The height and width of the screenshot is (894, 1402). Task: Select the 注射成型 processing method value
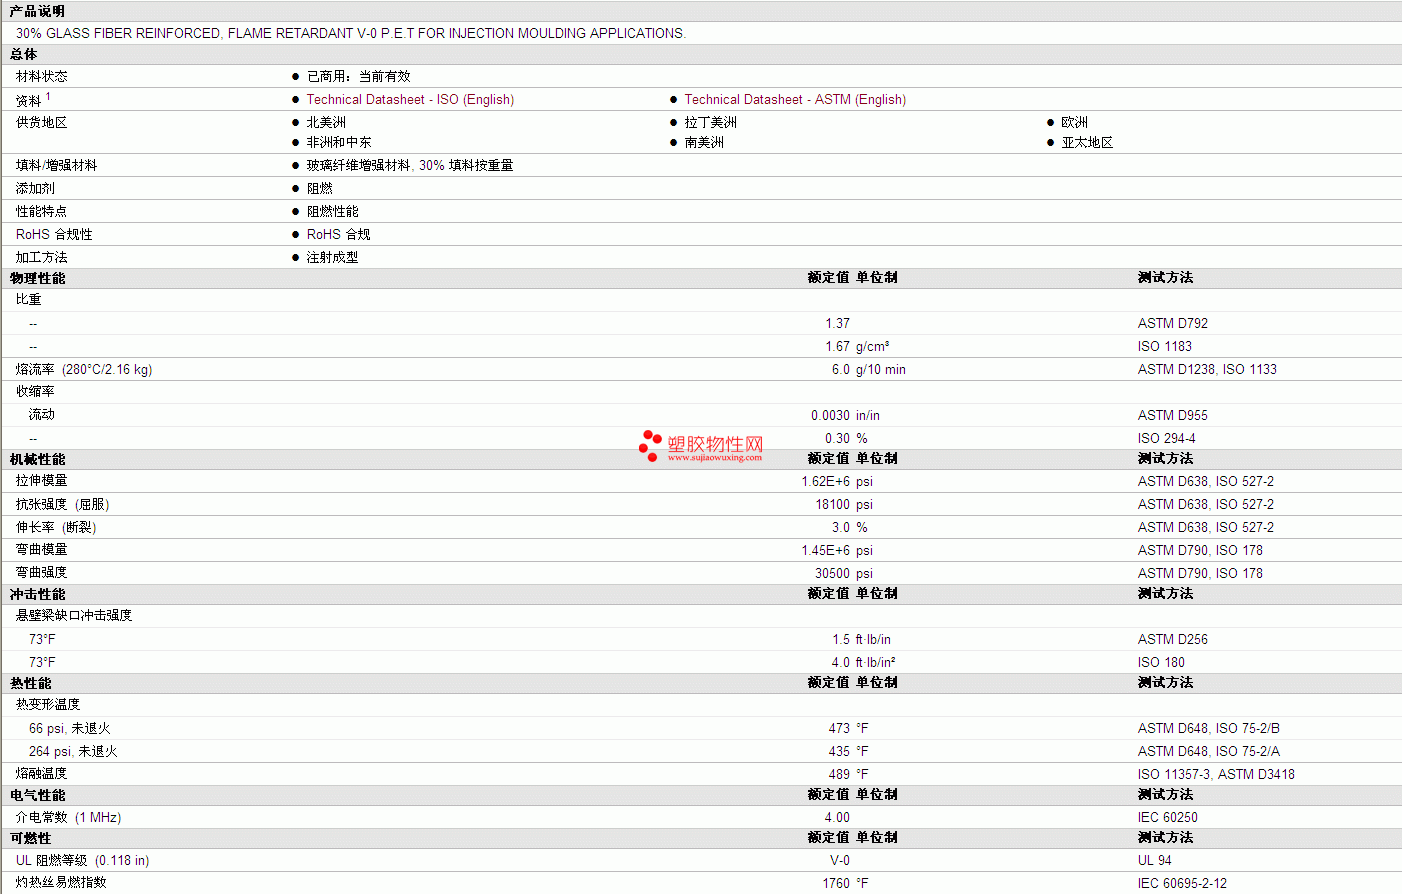pos(333,257)
